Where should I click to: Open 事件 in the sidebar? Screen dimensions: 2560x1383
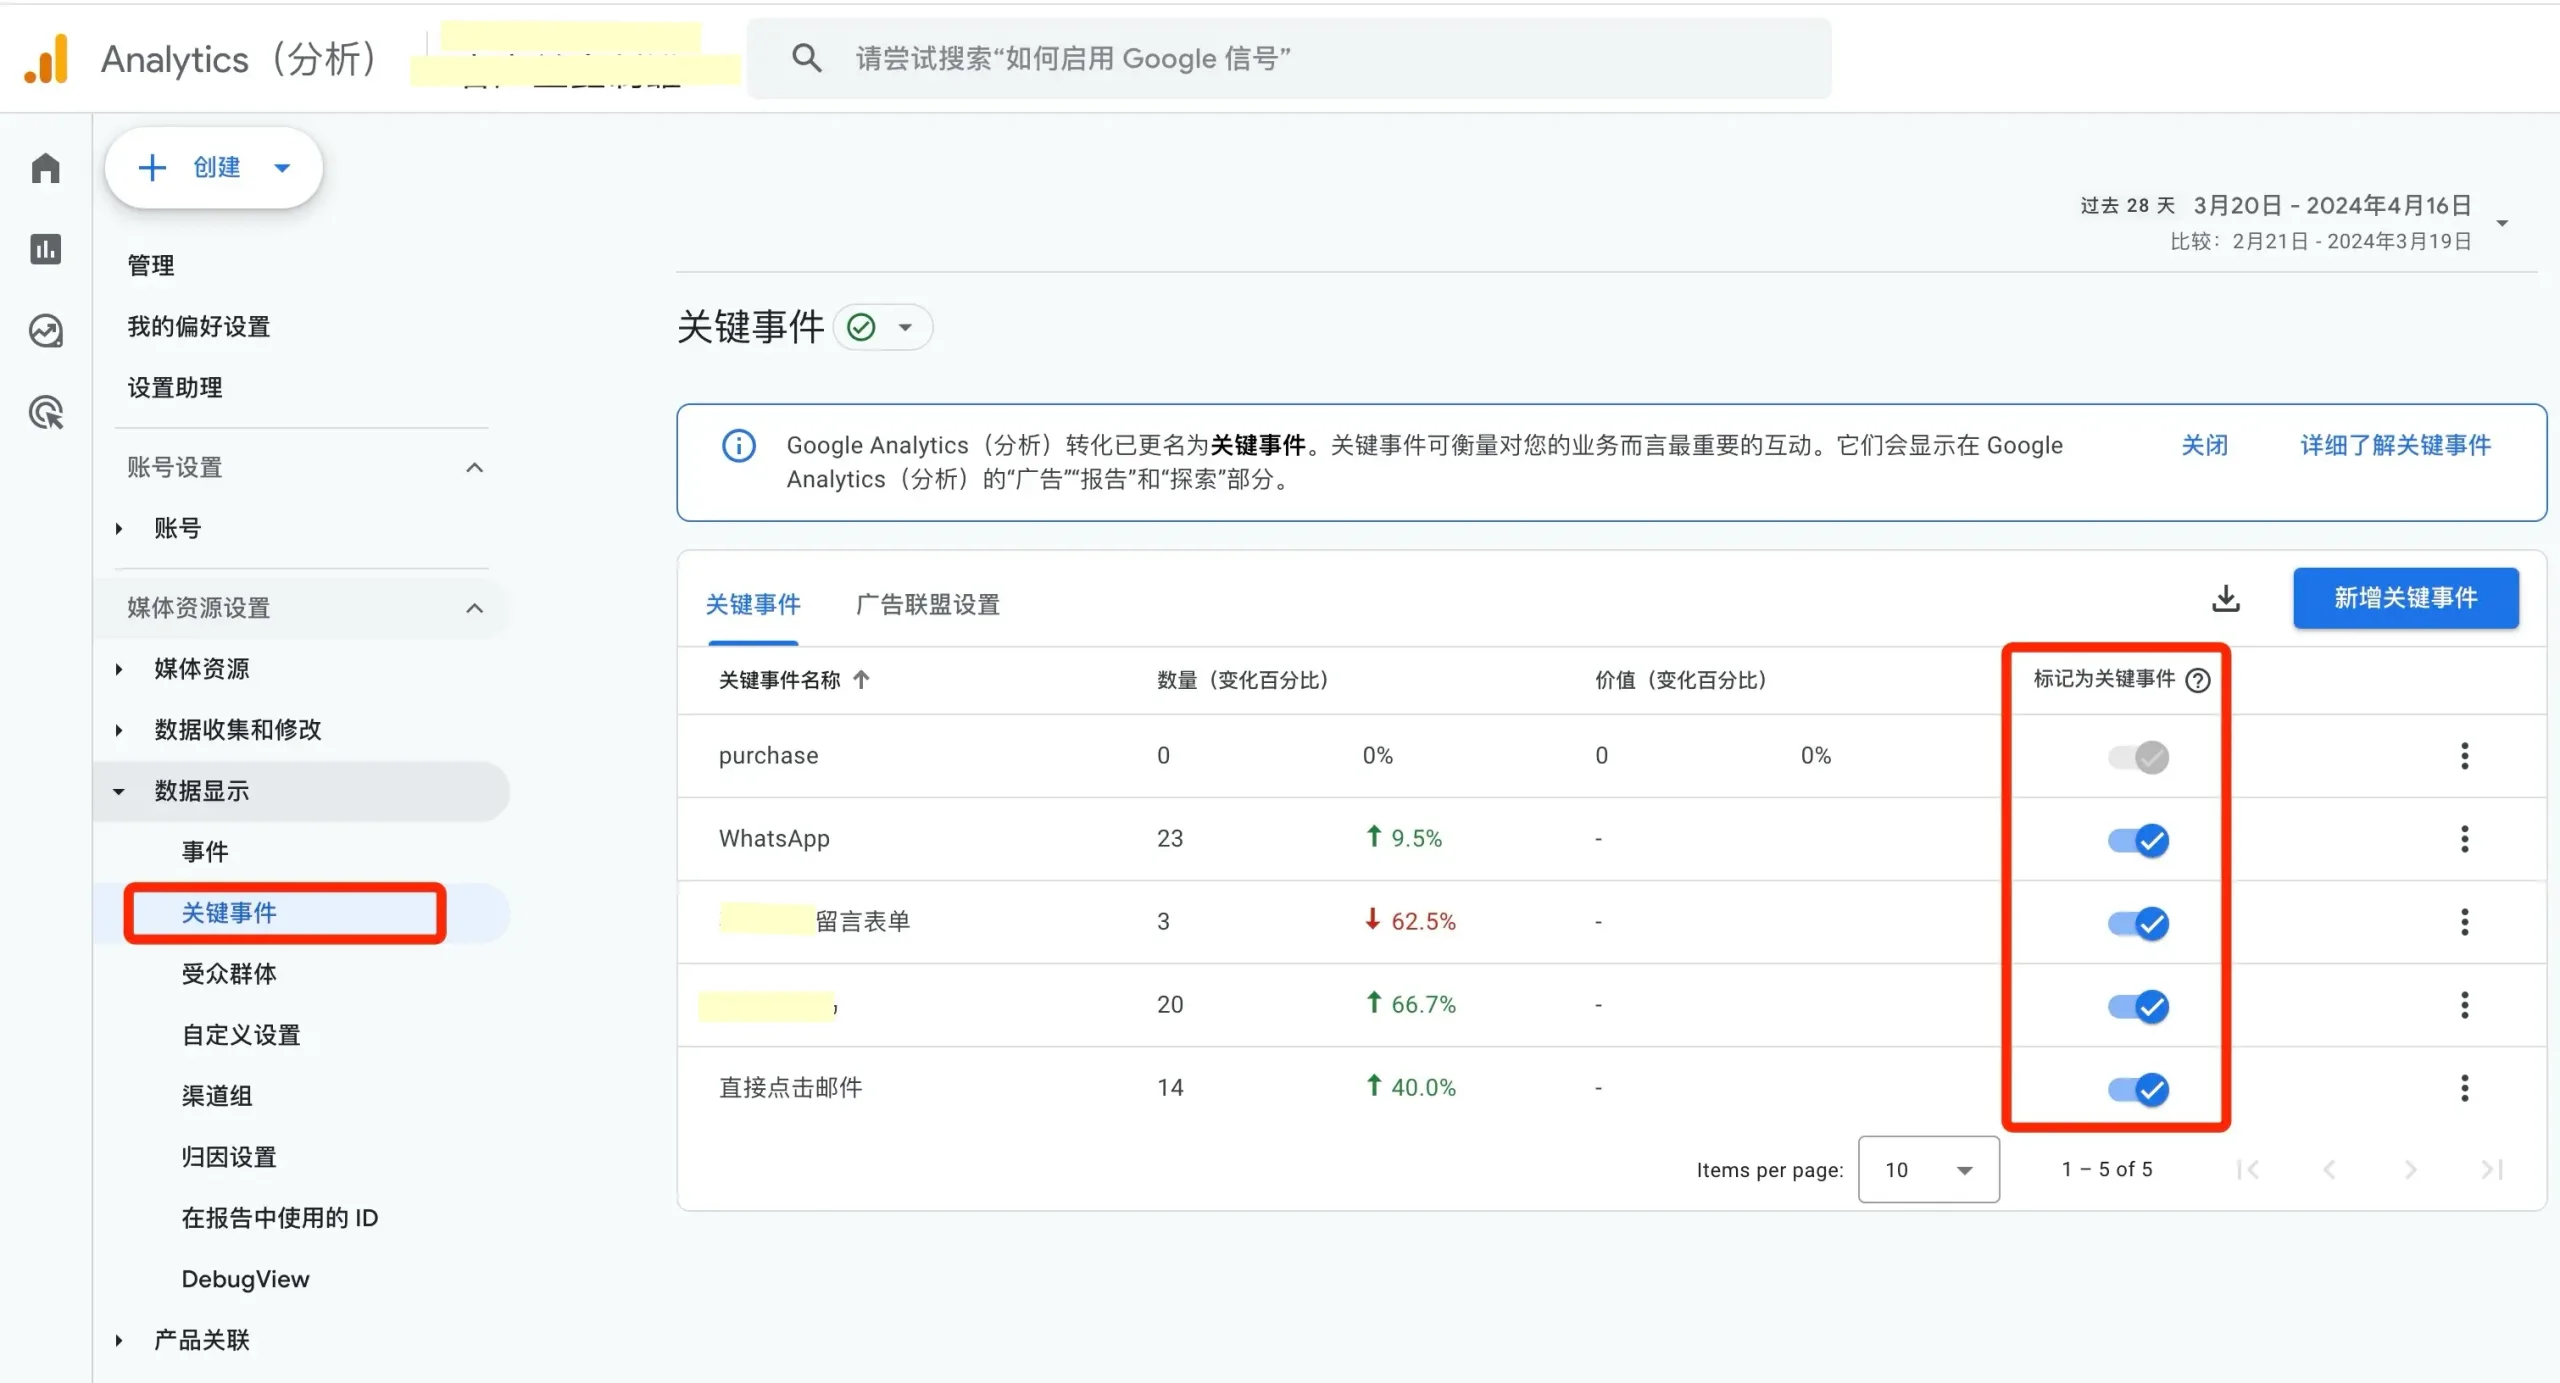click(205, 852)
